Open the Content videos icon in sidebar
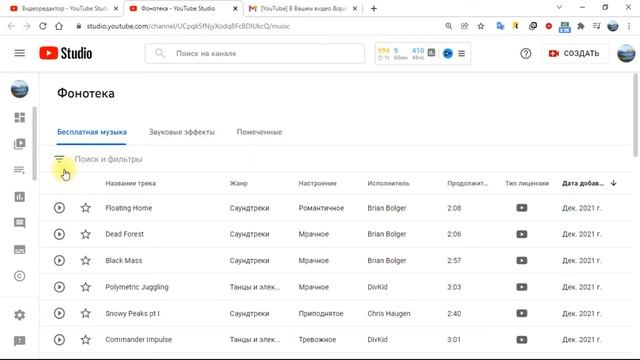Viewport: 640px width, 360px height. pos(20,144)
